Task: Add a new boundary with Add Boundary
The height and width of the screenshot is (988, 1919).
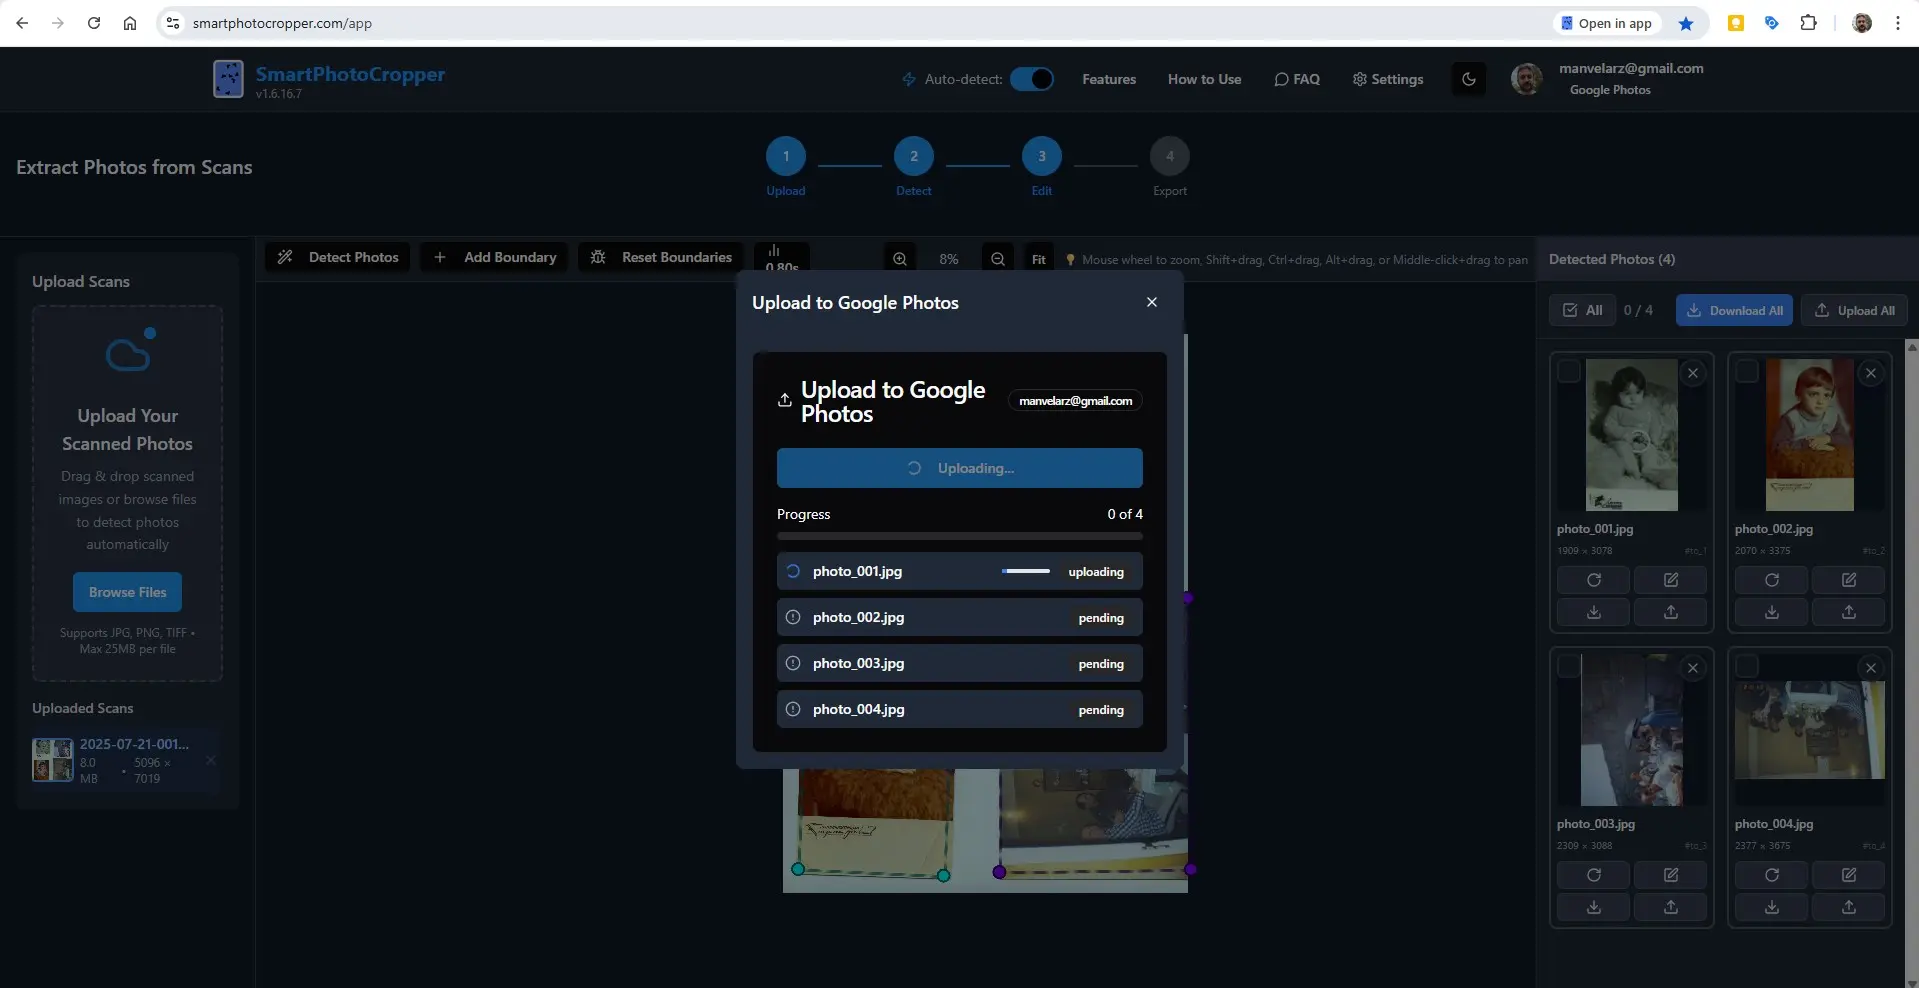Action: point(495,257)
